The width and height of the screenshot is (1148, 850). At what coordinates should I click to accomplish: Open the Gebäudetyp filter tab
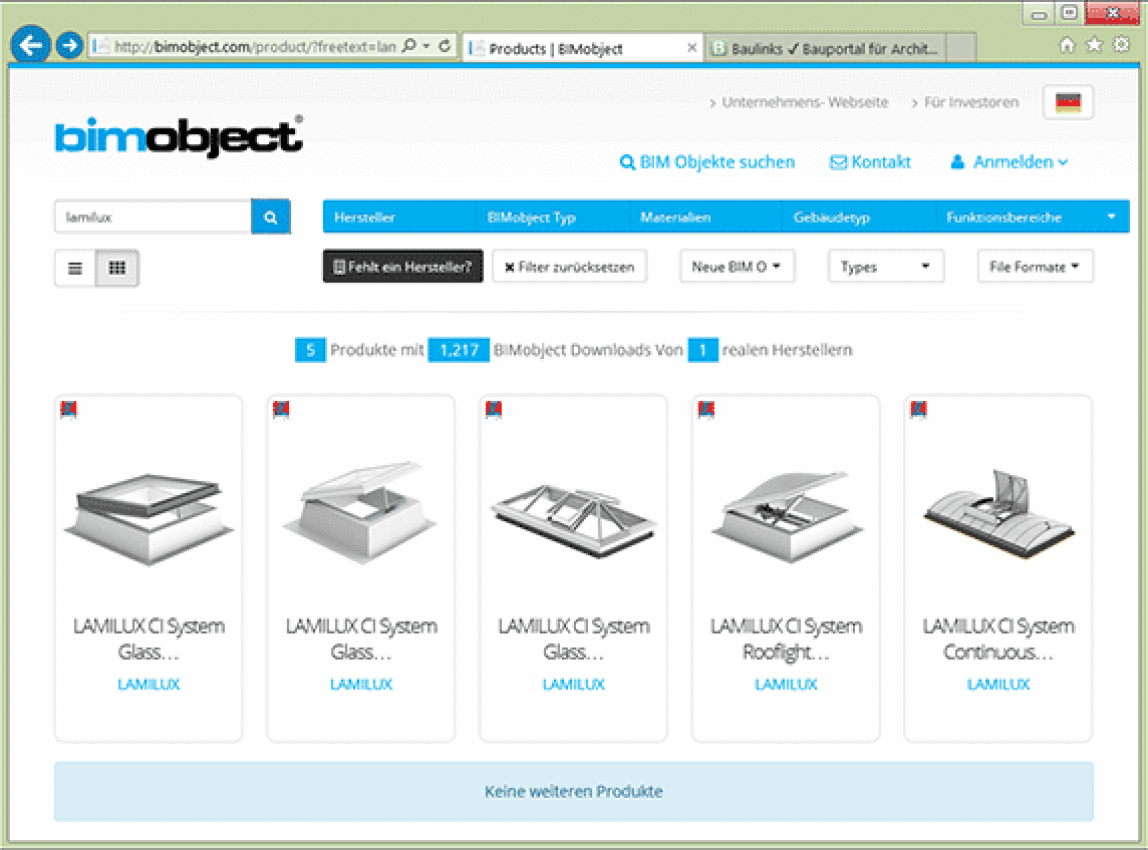tap(831, 217)
